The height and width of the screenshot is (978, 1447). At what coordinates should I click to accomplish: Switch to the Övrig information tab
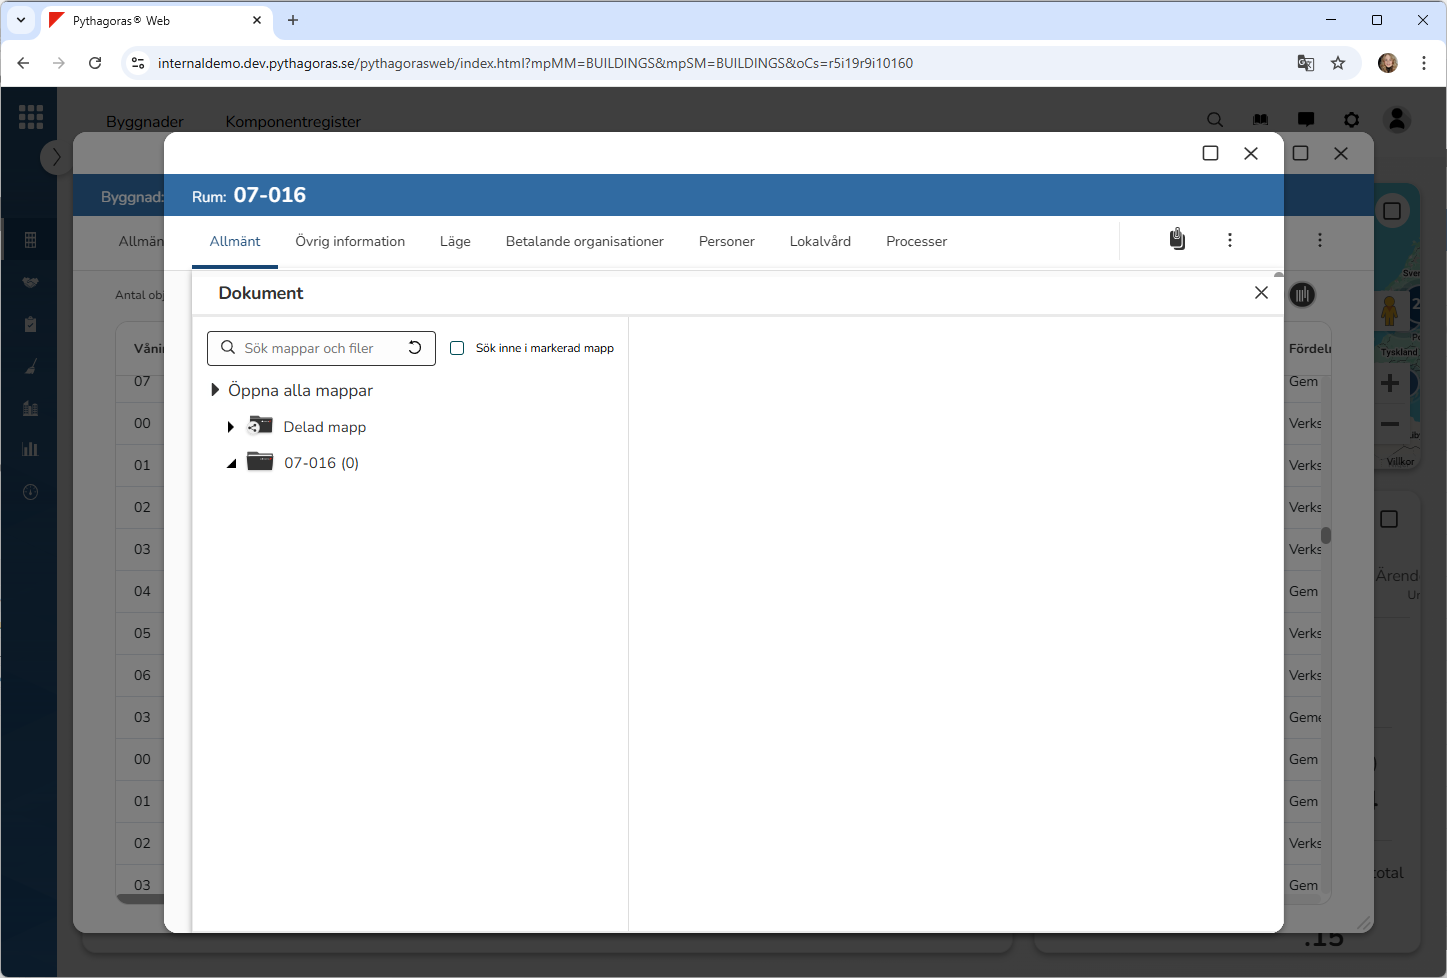[x=350, y=241]
